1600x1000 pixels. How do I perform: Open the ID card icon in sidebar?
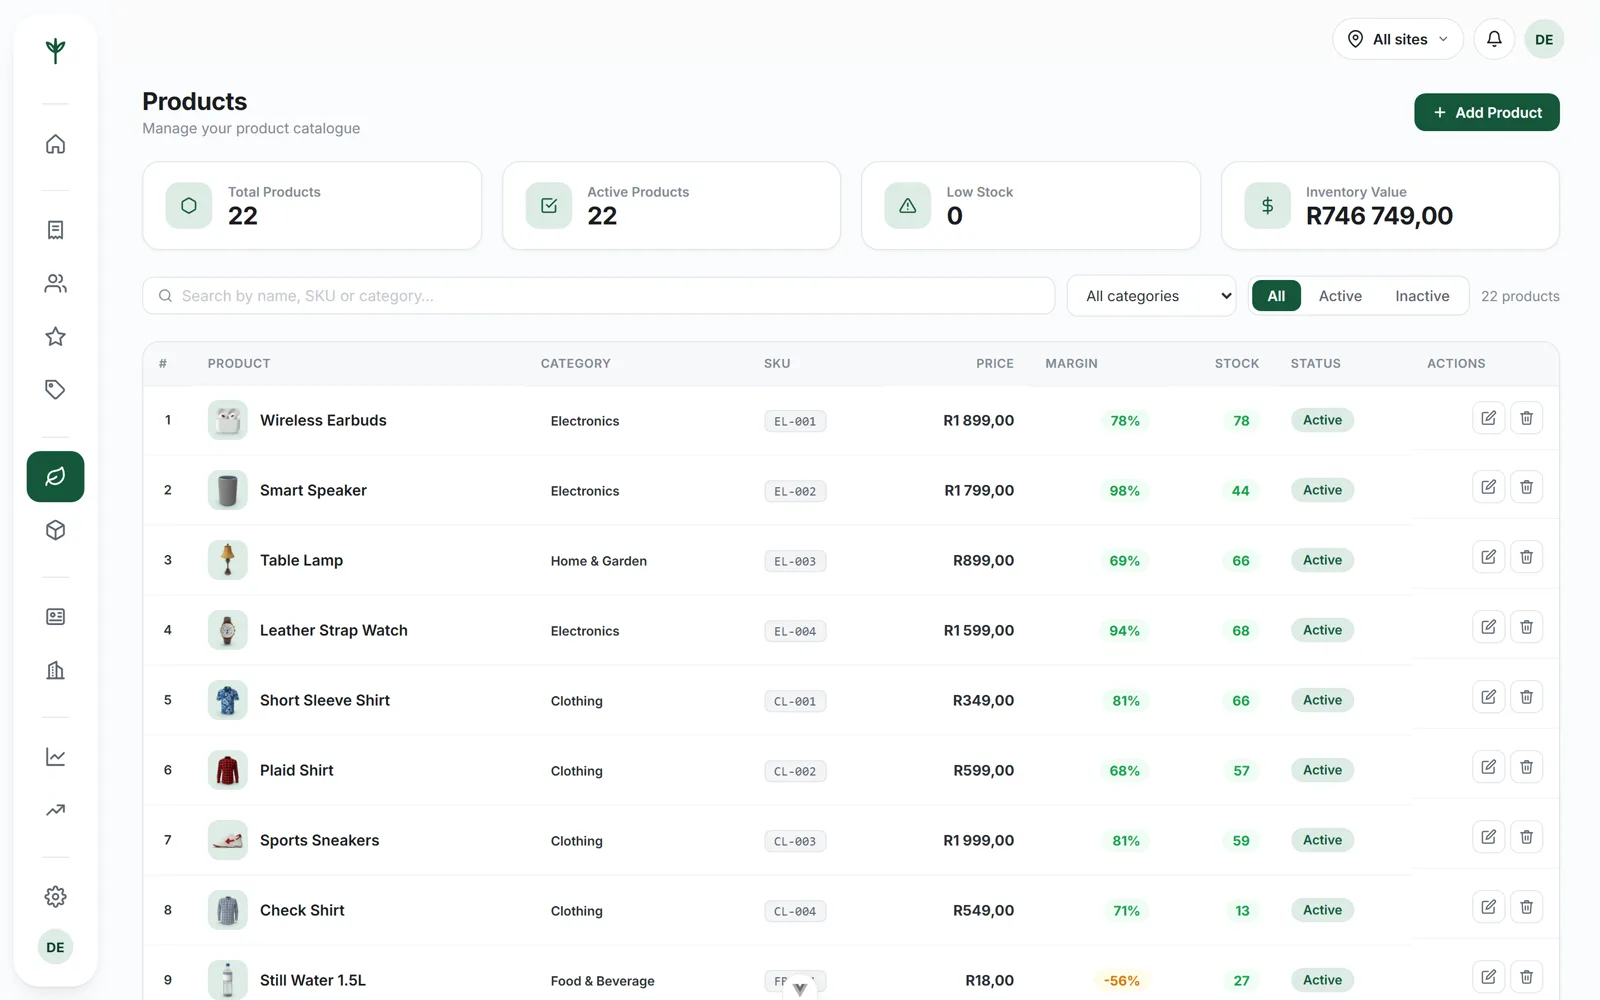pyautogui.click(x=55, y=617)
